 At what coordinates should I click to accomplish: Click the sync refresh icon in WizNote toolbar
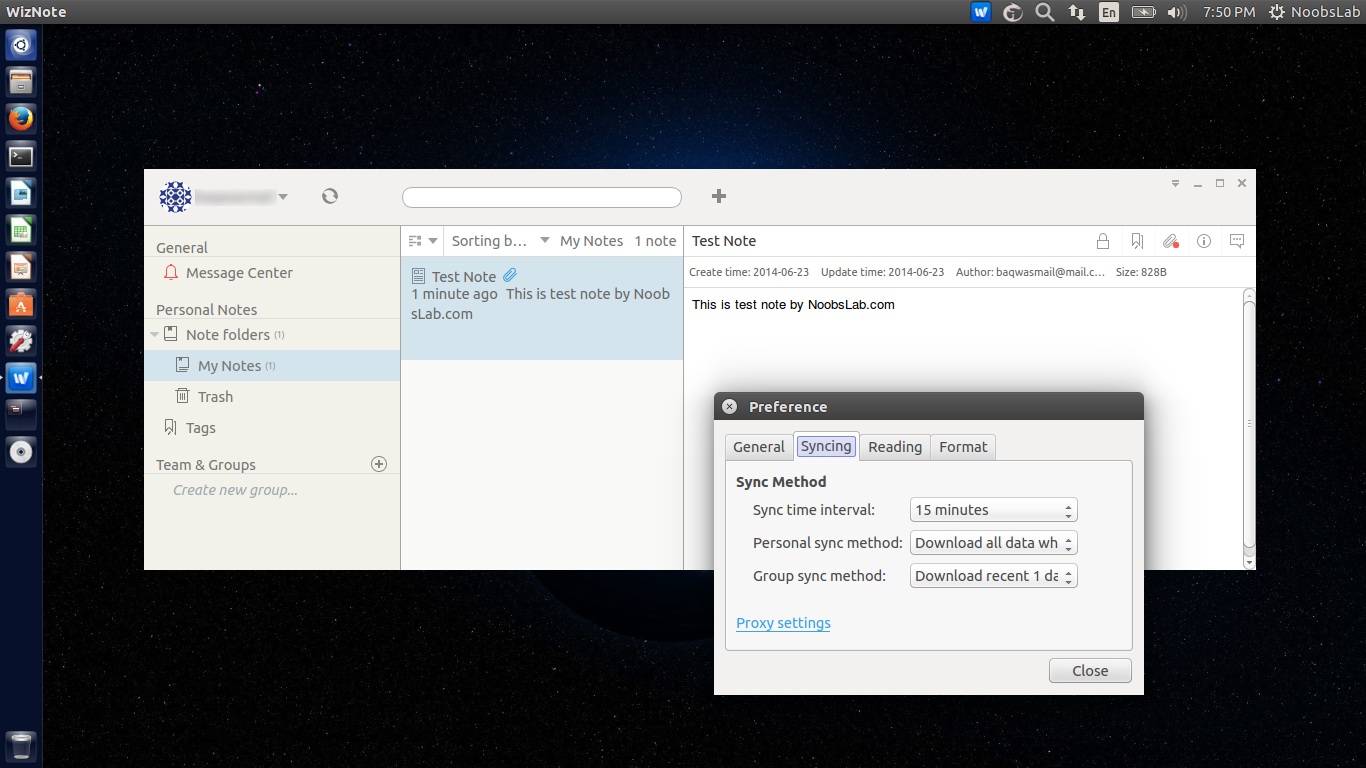point(330,196)
